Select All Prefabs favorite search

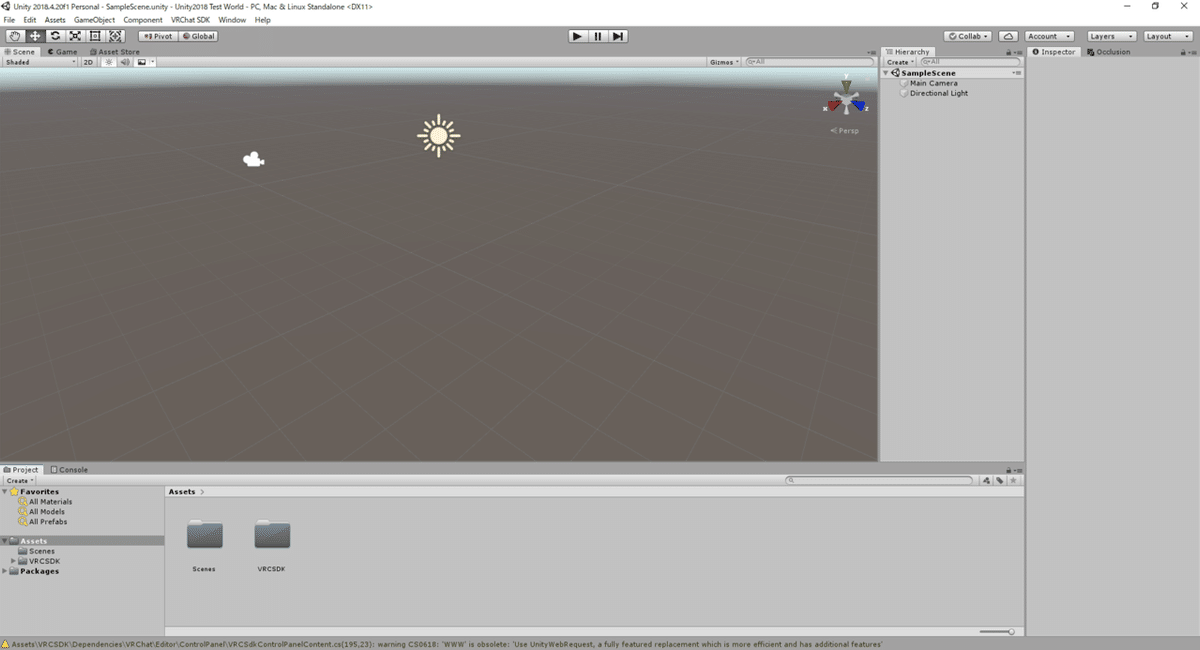(x=44, y=522)
